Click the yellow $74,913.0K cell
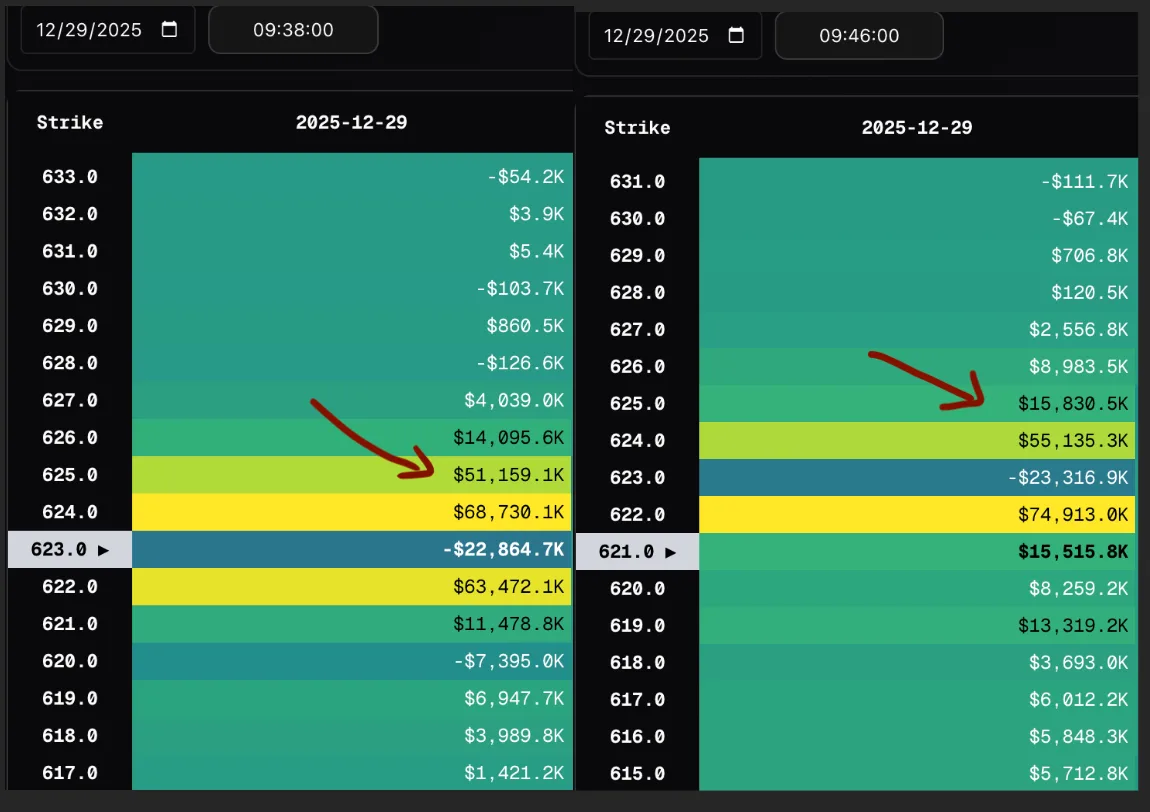This screenshot has width=1150, height=812. [x=918, y=515]
